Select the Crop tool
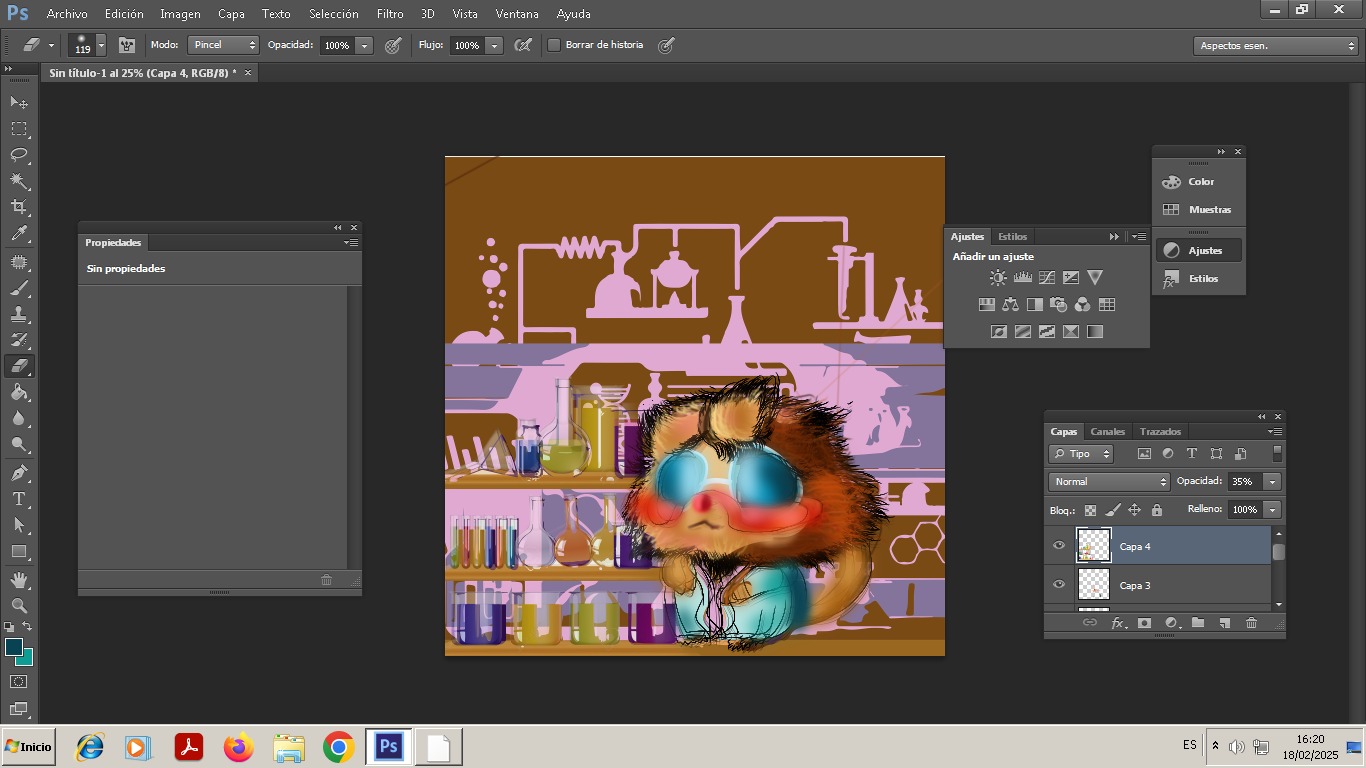The width and height of the screenshot is (1366, 768). (19, 207)
